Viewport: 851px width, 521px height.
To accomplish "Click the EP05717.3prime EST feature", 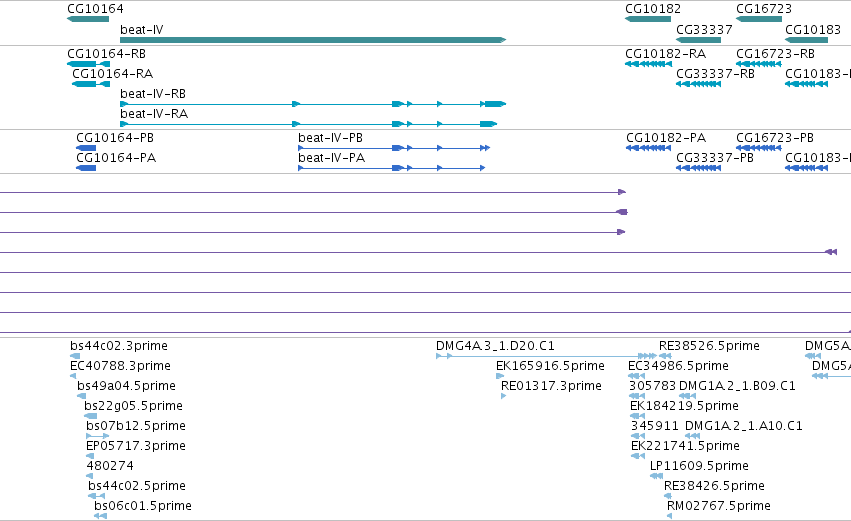I will (x=91, y=456).
